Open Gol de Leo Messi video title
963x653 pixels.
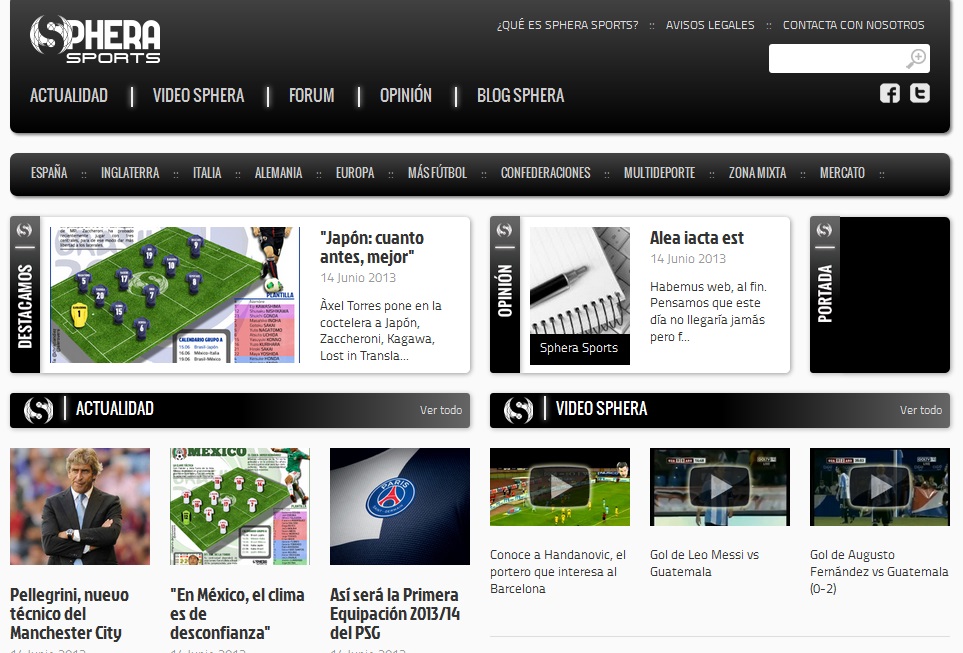pyautogui.click(x=704, y=563)
